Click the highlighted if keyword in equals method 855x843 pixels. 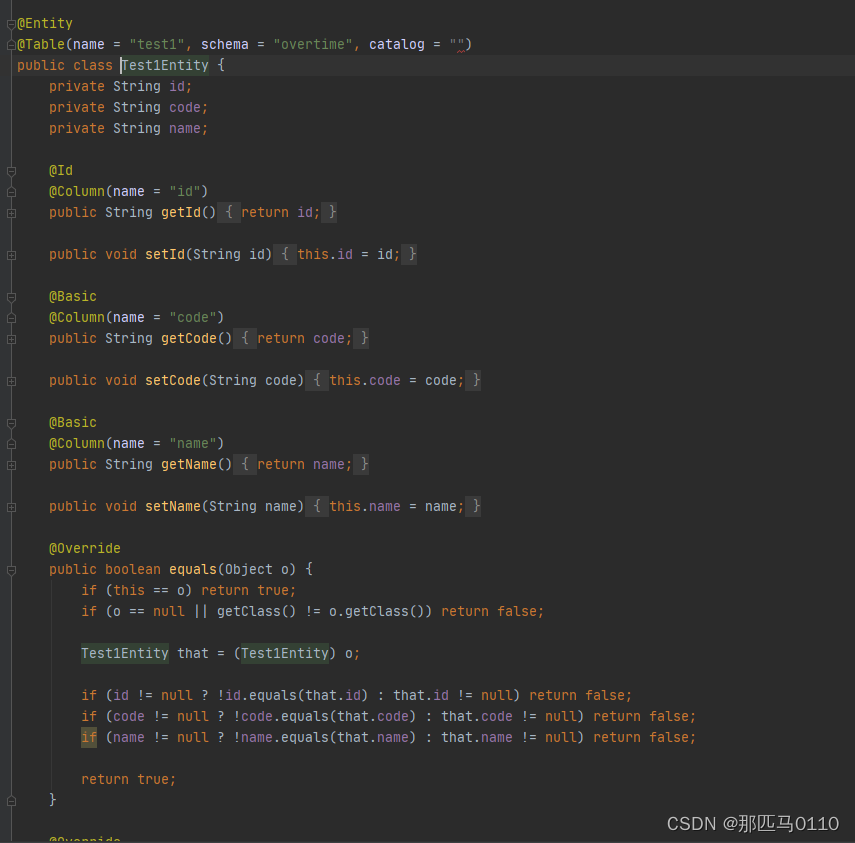pos(88,737)
